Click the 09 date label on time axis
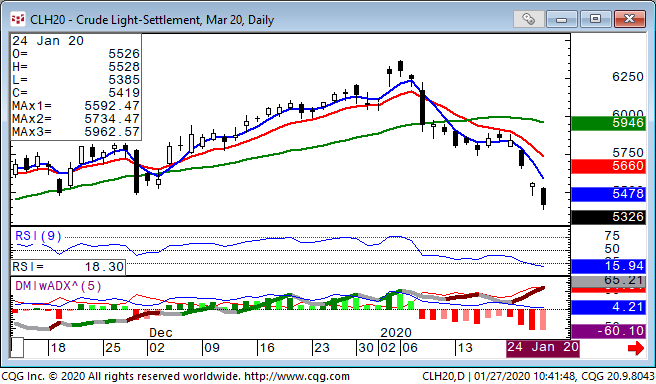Image resolution: width=656 pixels, height=384 pixels. coord(211,348)
